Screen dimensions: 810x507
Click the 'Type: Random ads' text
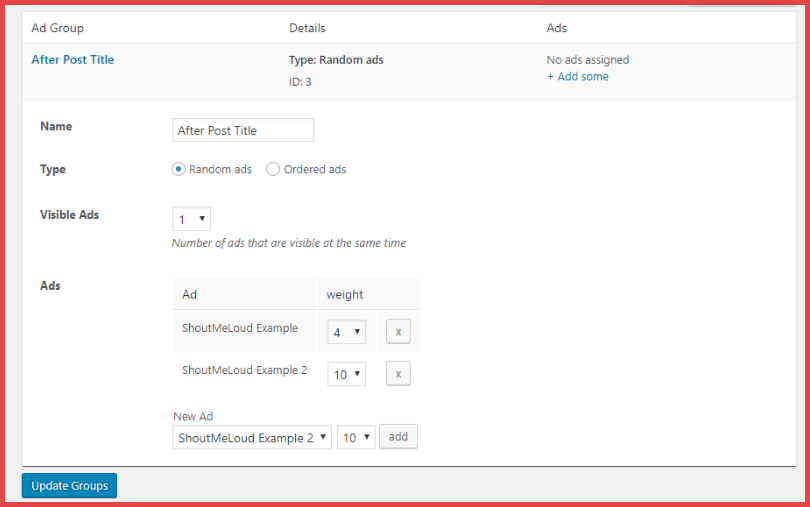tap(336, 60)
